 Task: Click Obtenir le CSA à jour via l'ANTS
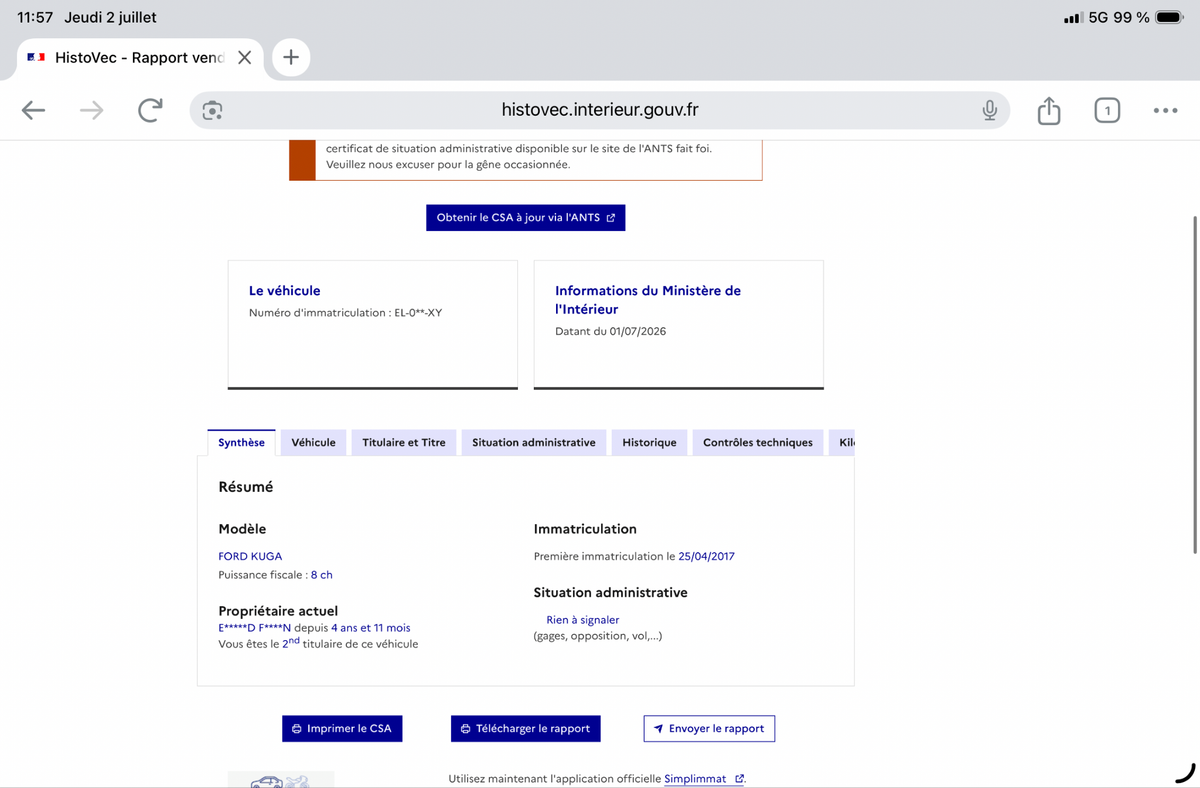click(525, 218)
